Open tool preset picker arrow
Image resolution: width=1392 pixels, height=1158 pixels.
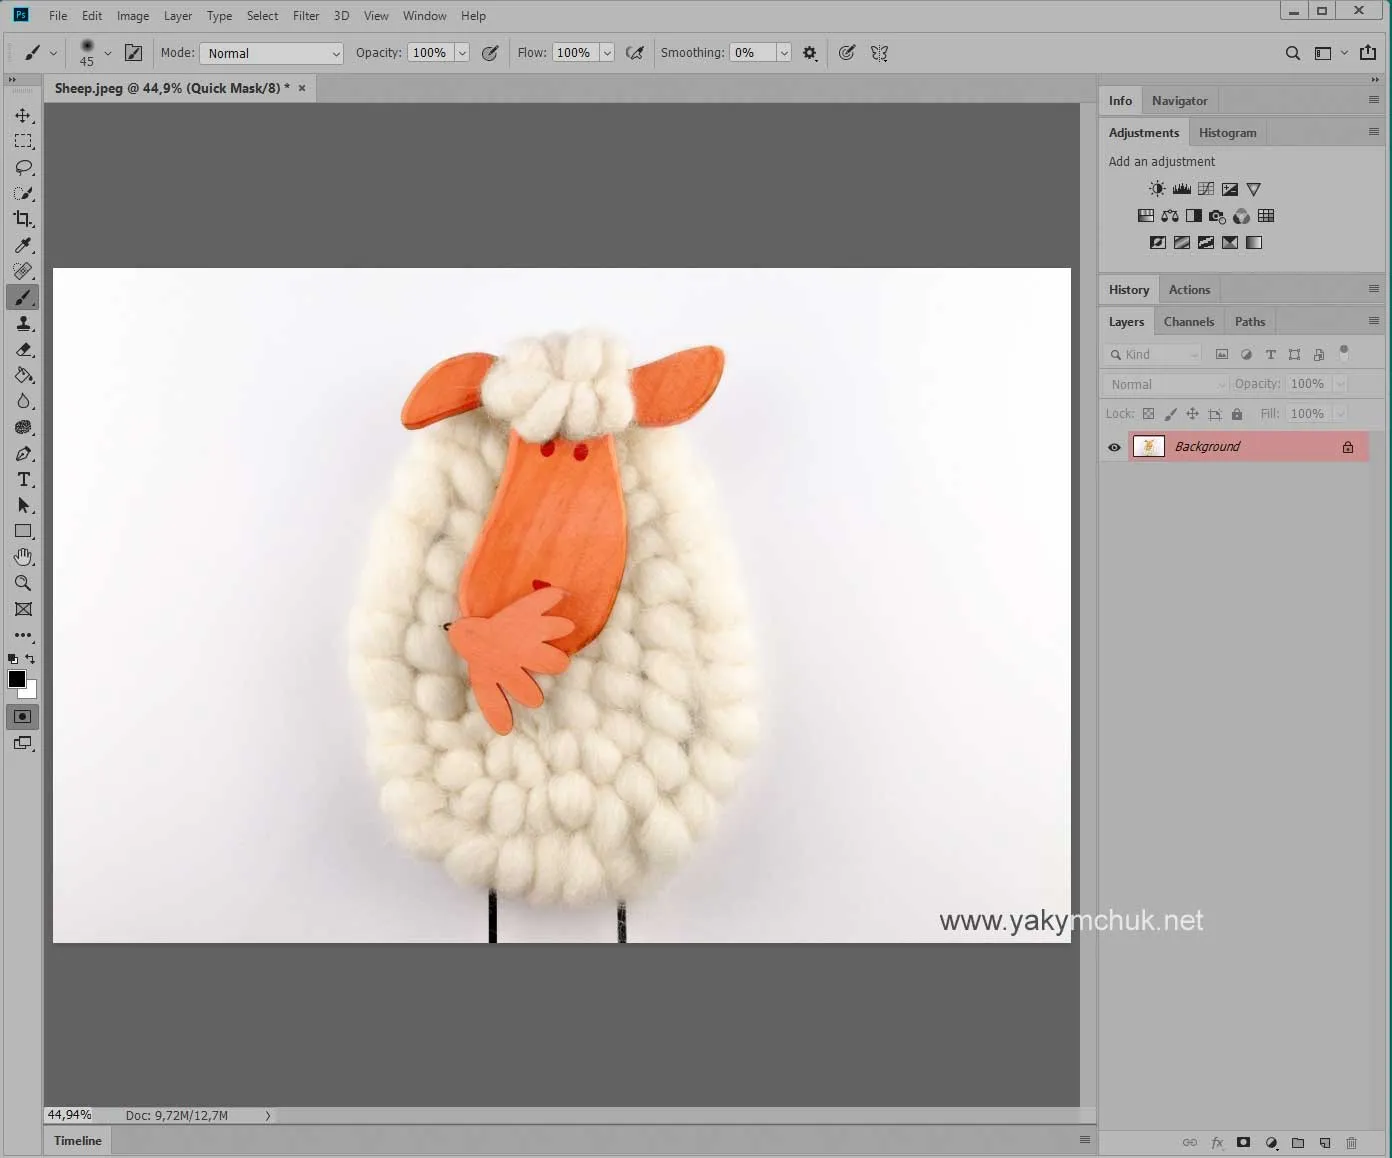tap(53, 53)
